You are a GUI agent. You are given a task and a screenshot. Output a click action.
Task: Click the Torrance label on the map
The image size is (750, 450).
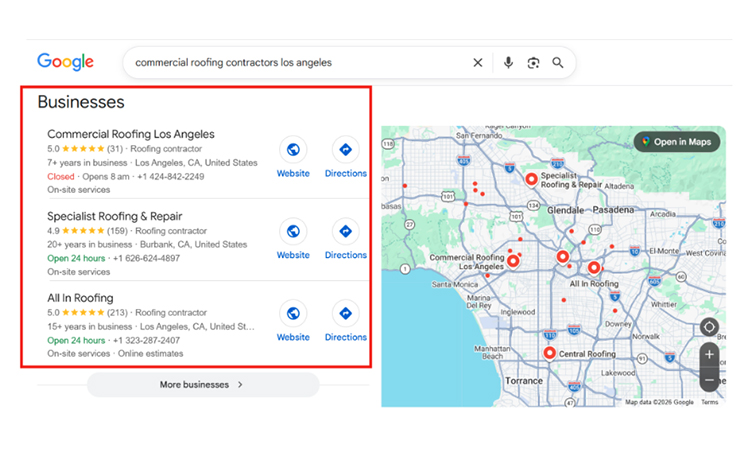[524, 381]
